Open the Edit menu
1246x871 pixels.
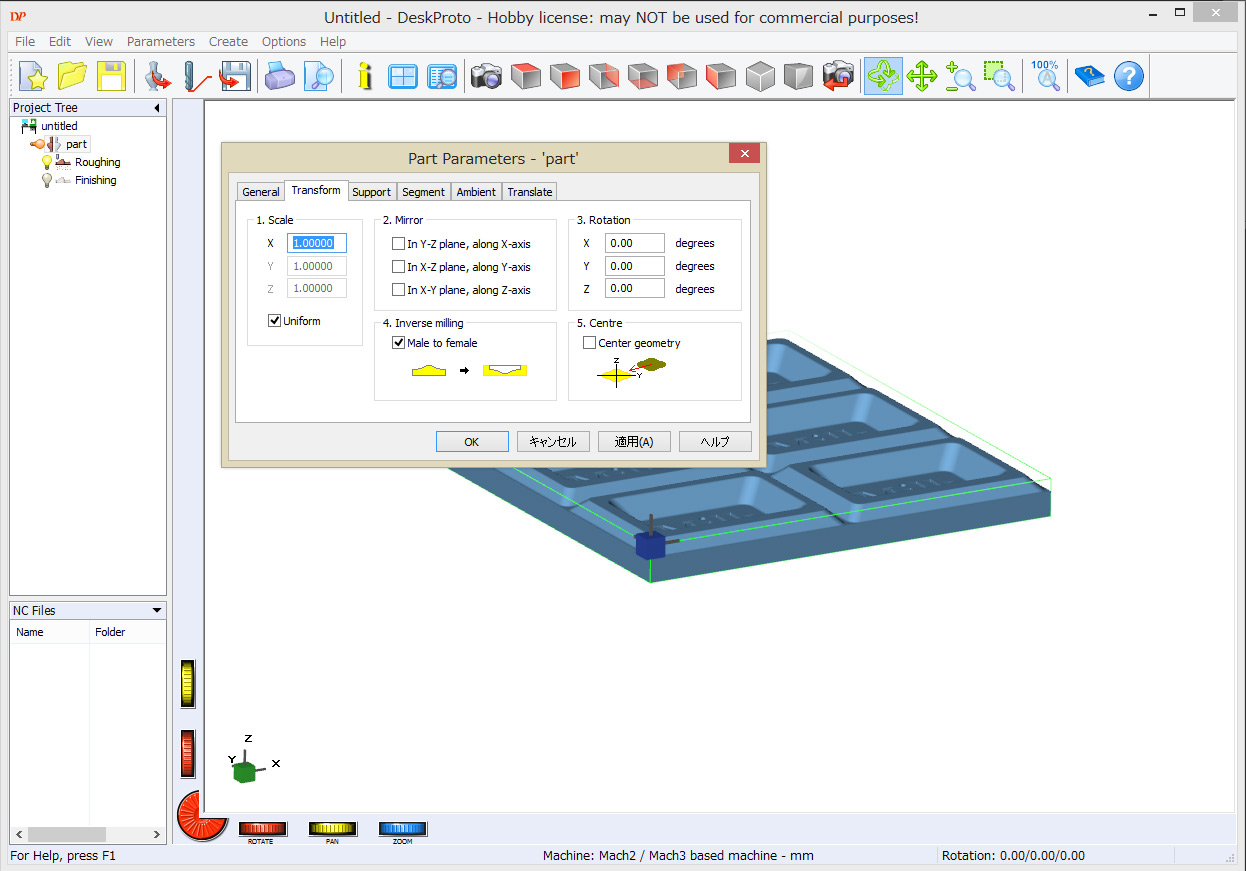tap(60, 41)
